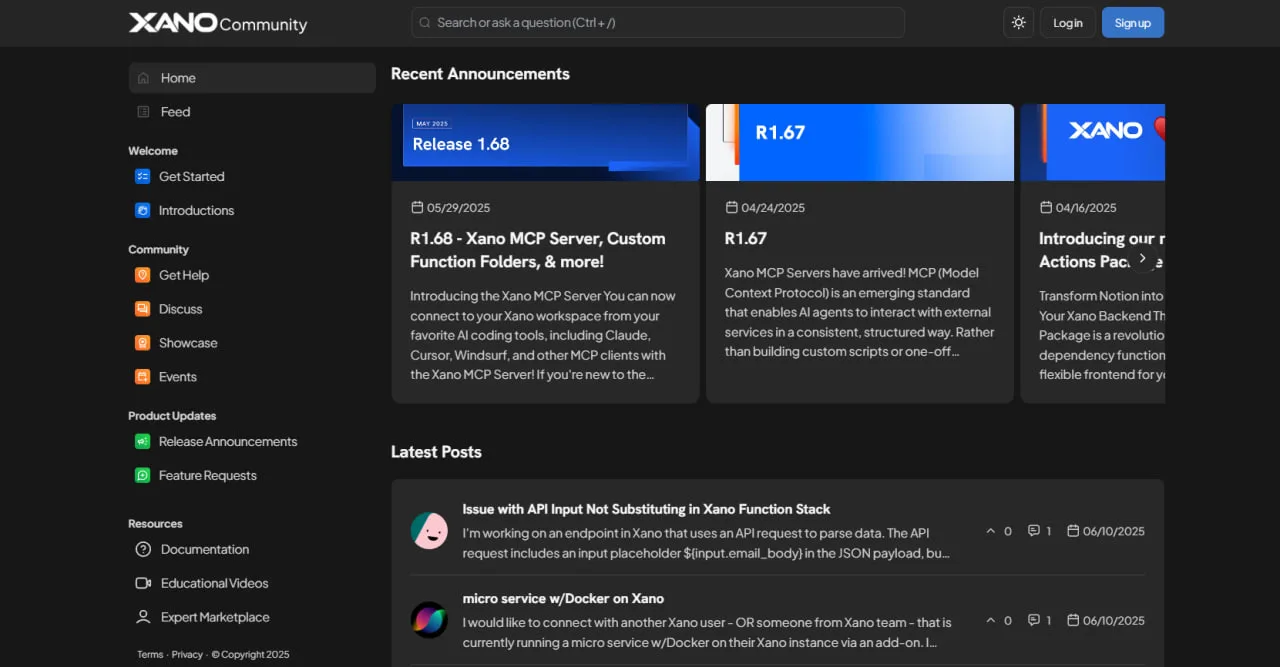Screen dimensions: 1280x667
Task: Click the calendar icon beside 04/16/2025
Action: tap(1046, 207)
